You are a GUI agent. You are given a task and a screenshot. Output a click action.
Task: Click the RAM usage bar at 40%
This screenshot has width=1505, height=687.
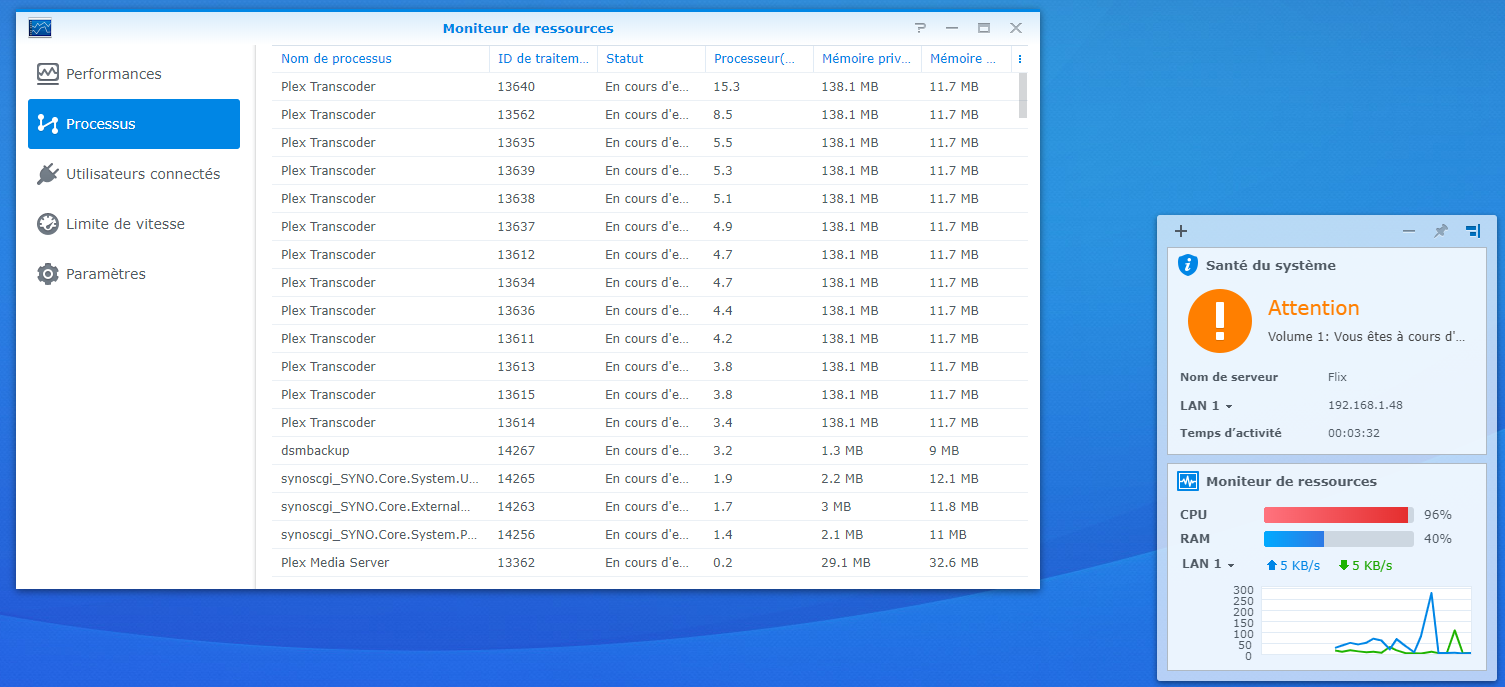(x=1339, y=539)
